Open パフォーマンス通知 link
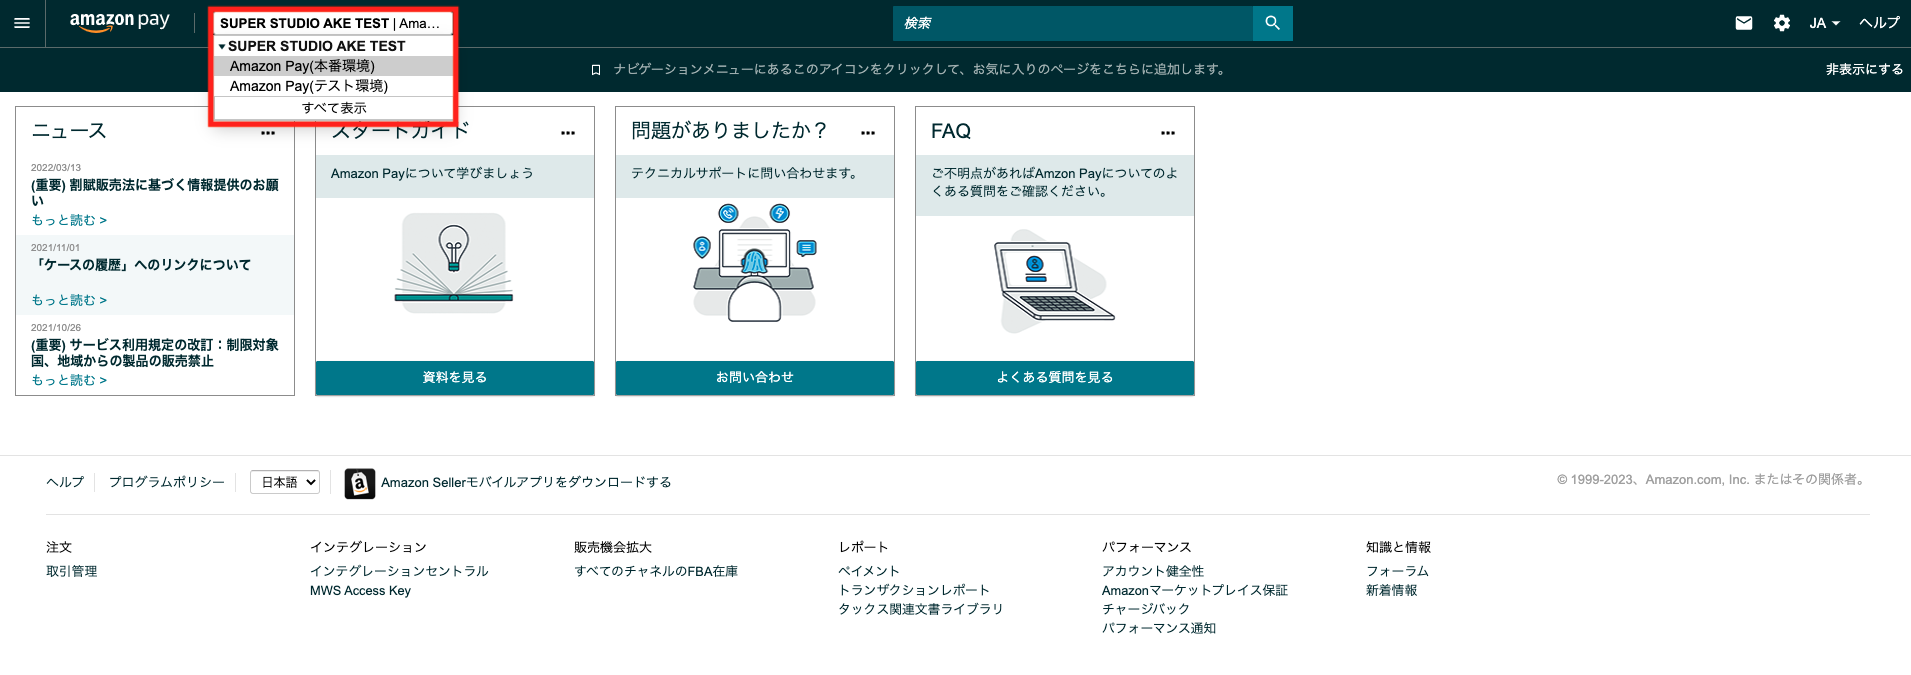The image size is (1911, 675). [x=1159, y=628]
